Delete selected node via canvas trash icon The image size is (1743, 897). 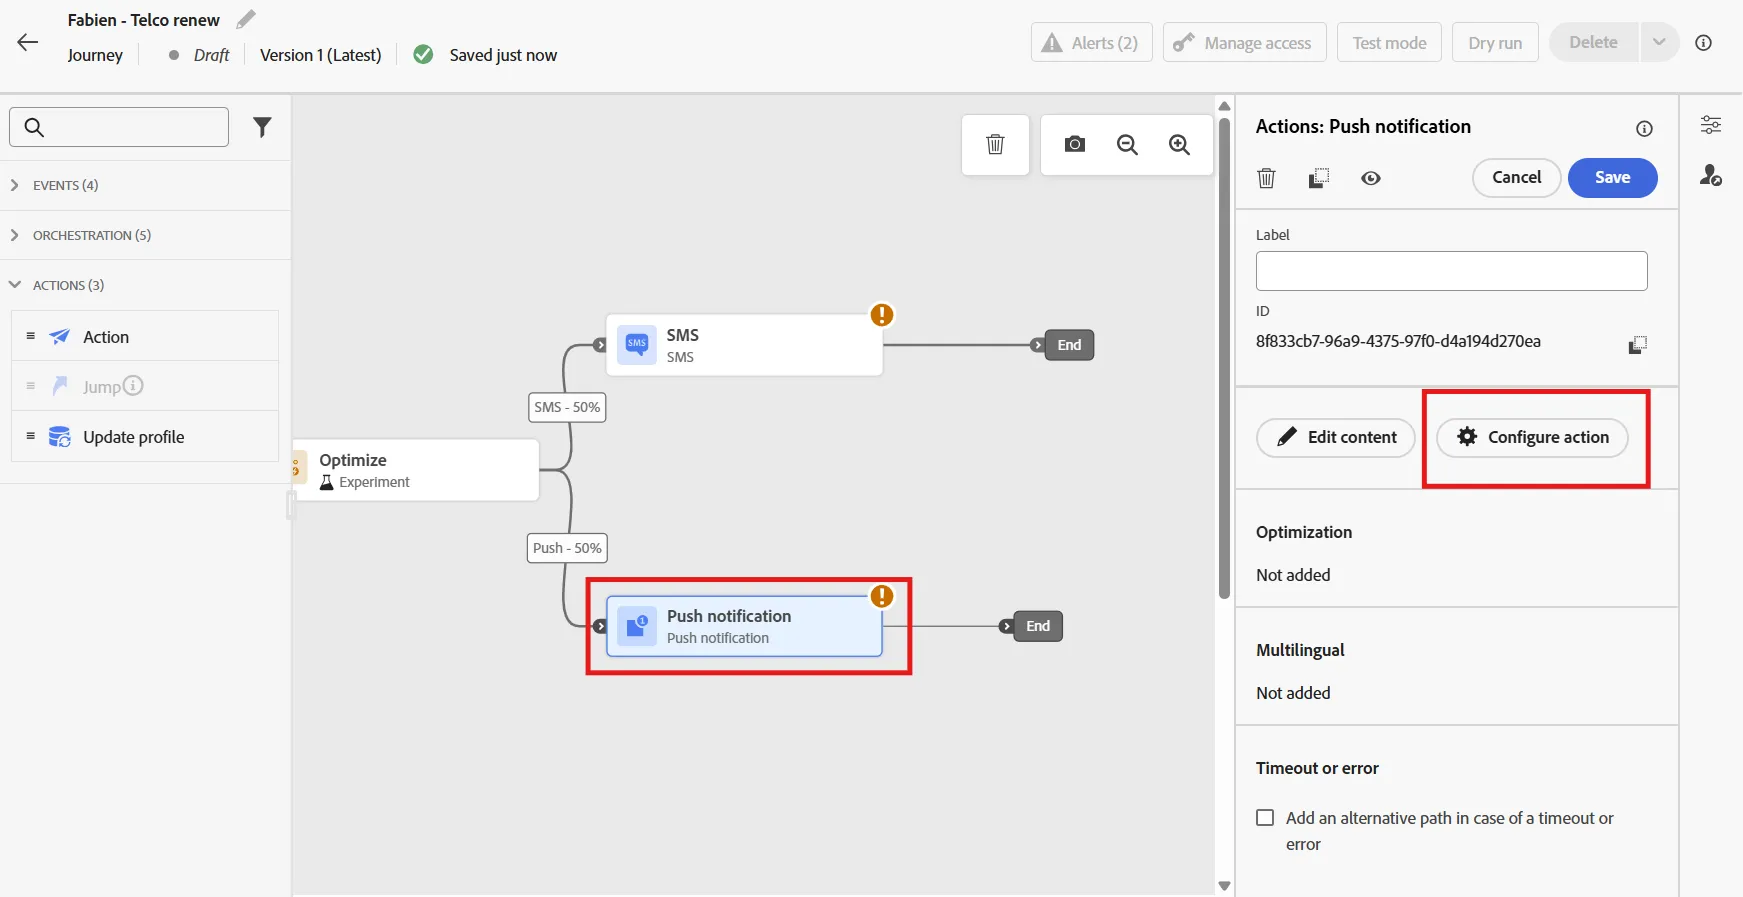995,144
